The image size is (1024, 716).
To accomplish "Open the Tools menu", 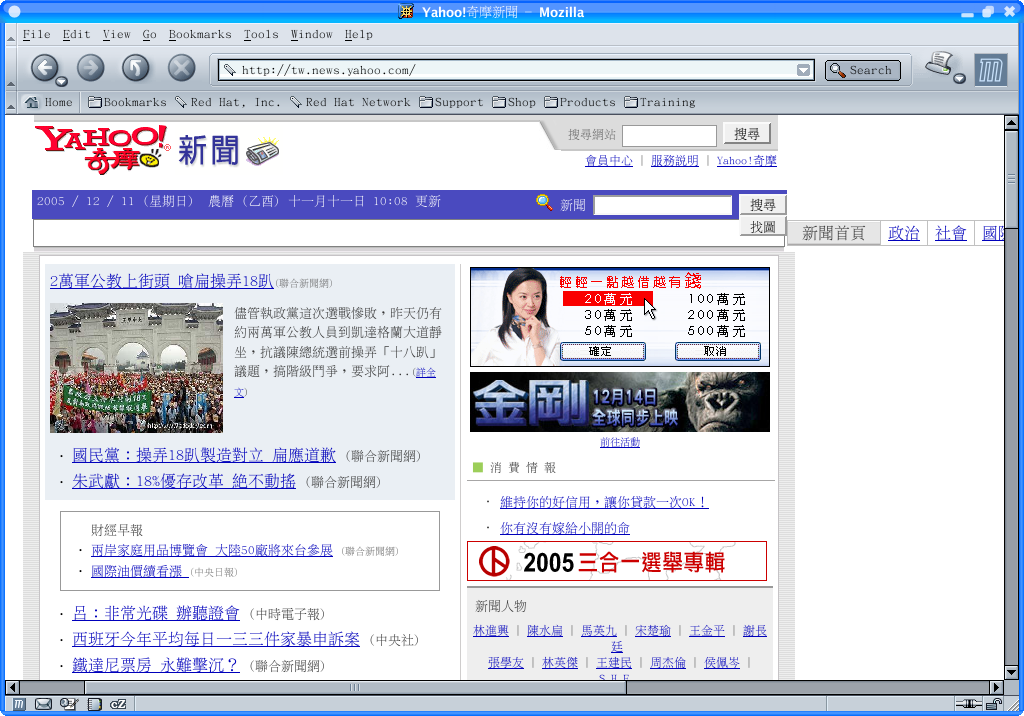I will point(261,34).
